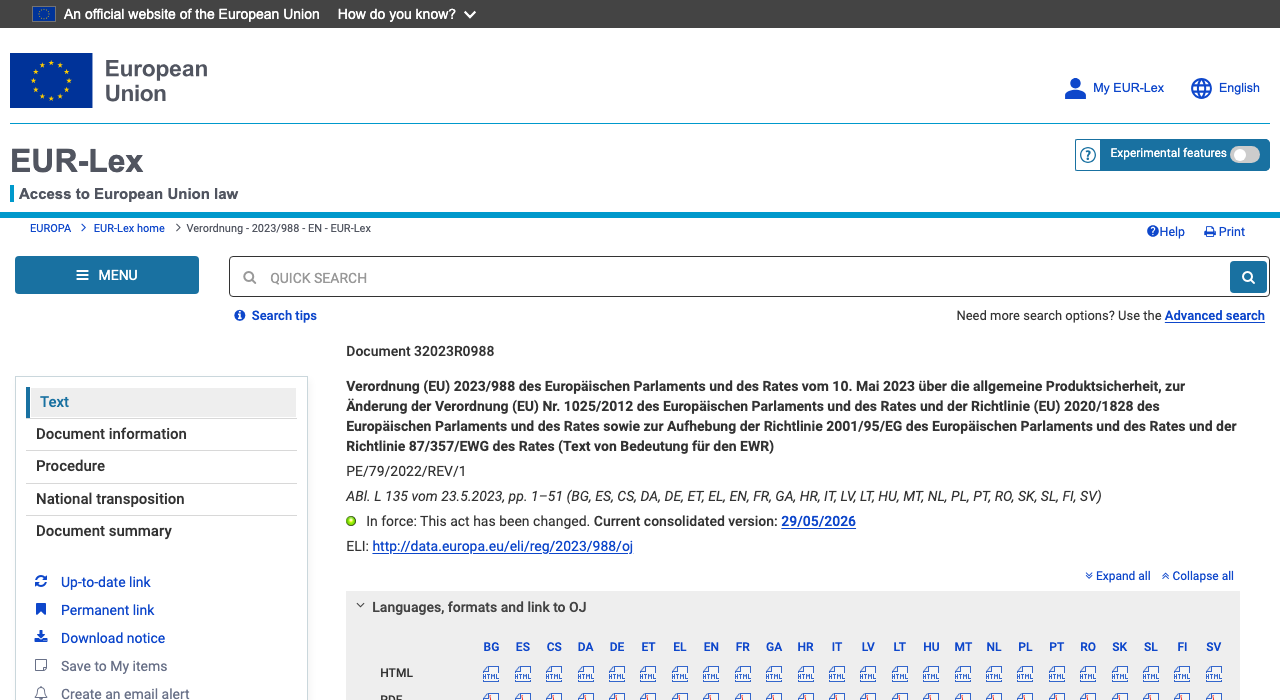
Task: Click Expand all sections
Action: 1118,576
